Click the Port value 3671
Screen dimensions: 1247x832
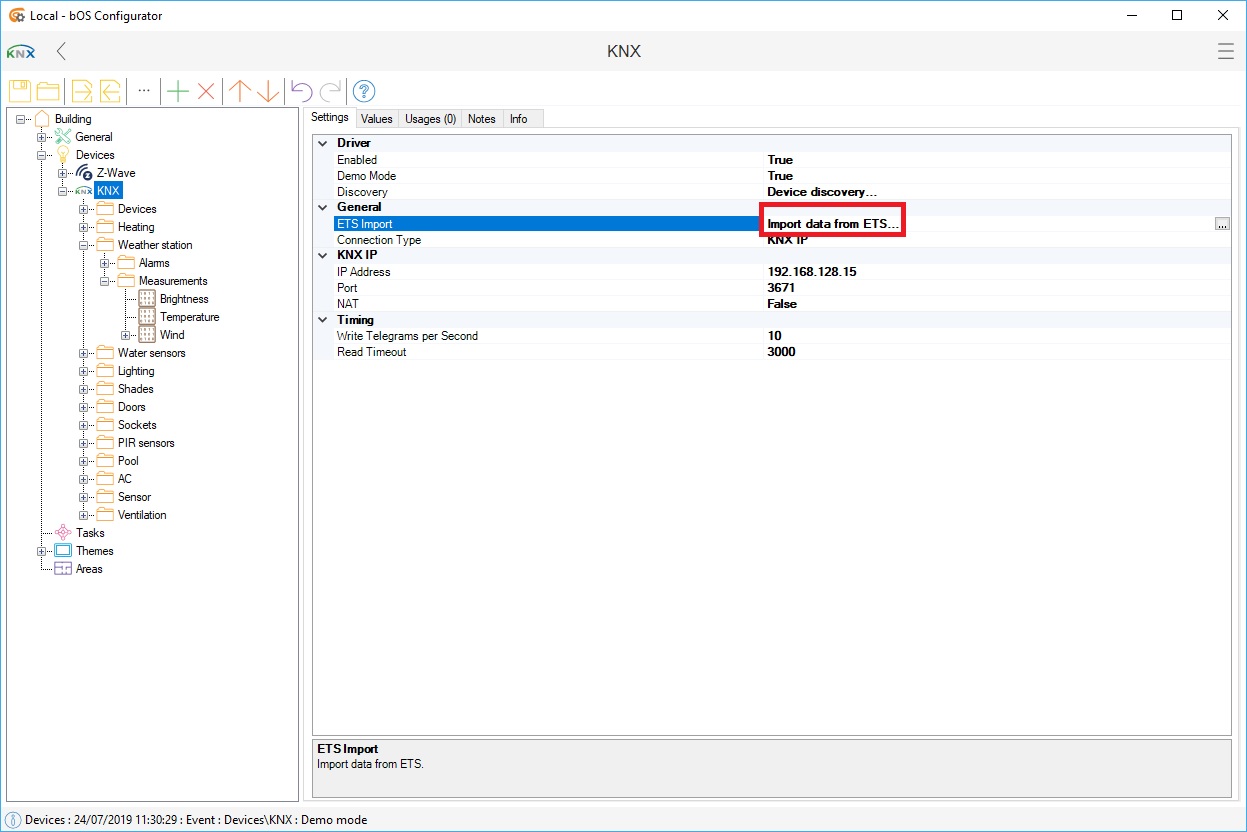[781, 288]
